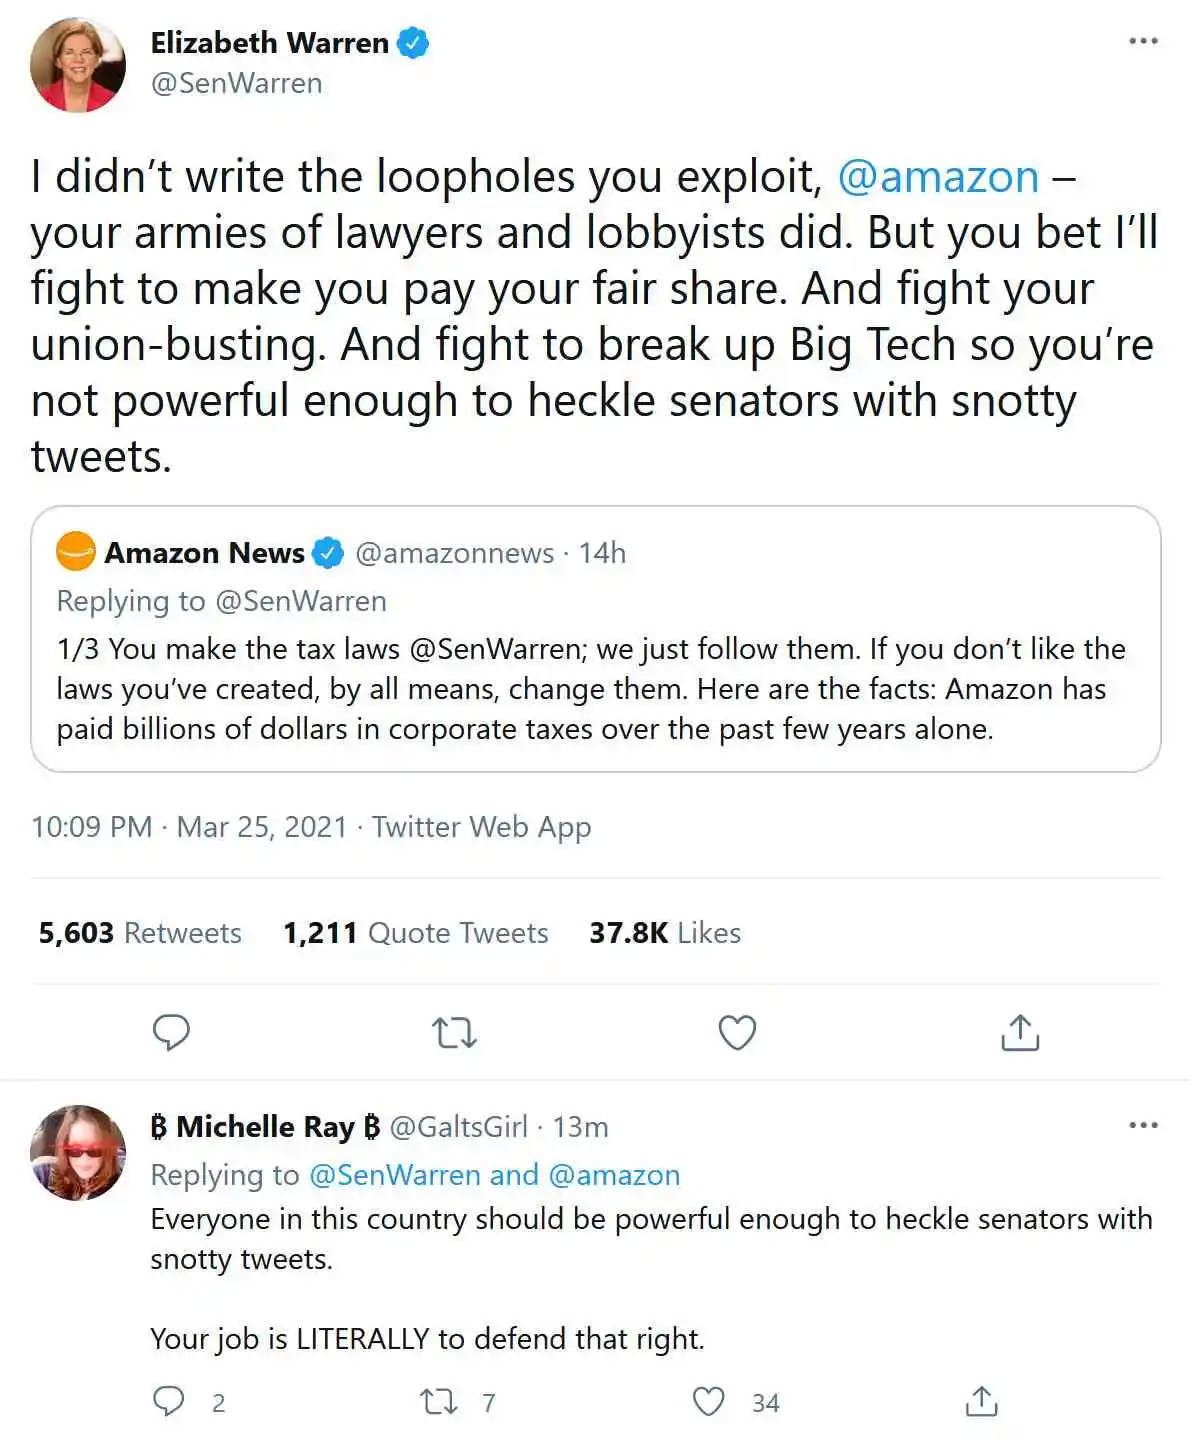1189x1440 pixels.
Task: Share the main tweet via share icon
Action: pyautogui.click(x=1020, y=1032)
